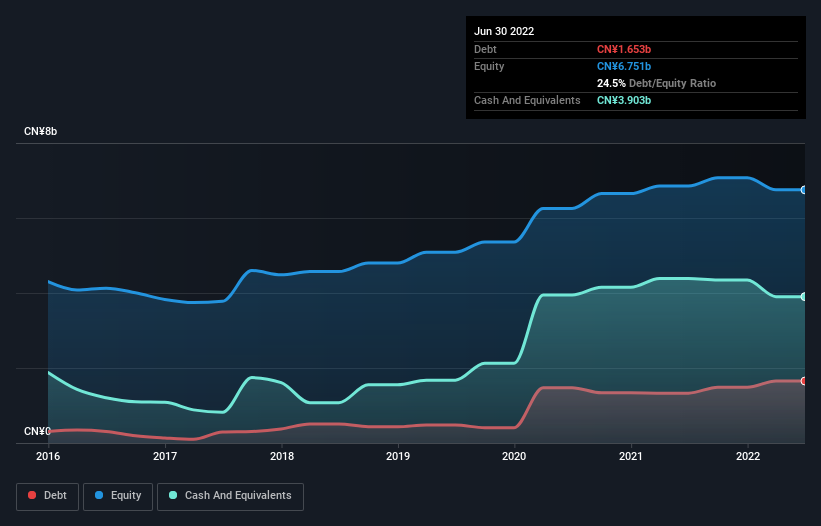Toggle the Equity series legend button

[x=118, y=496]
